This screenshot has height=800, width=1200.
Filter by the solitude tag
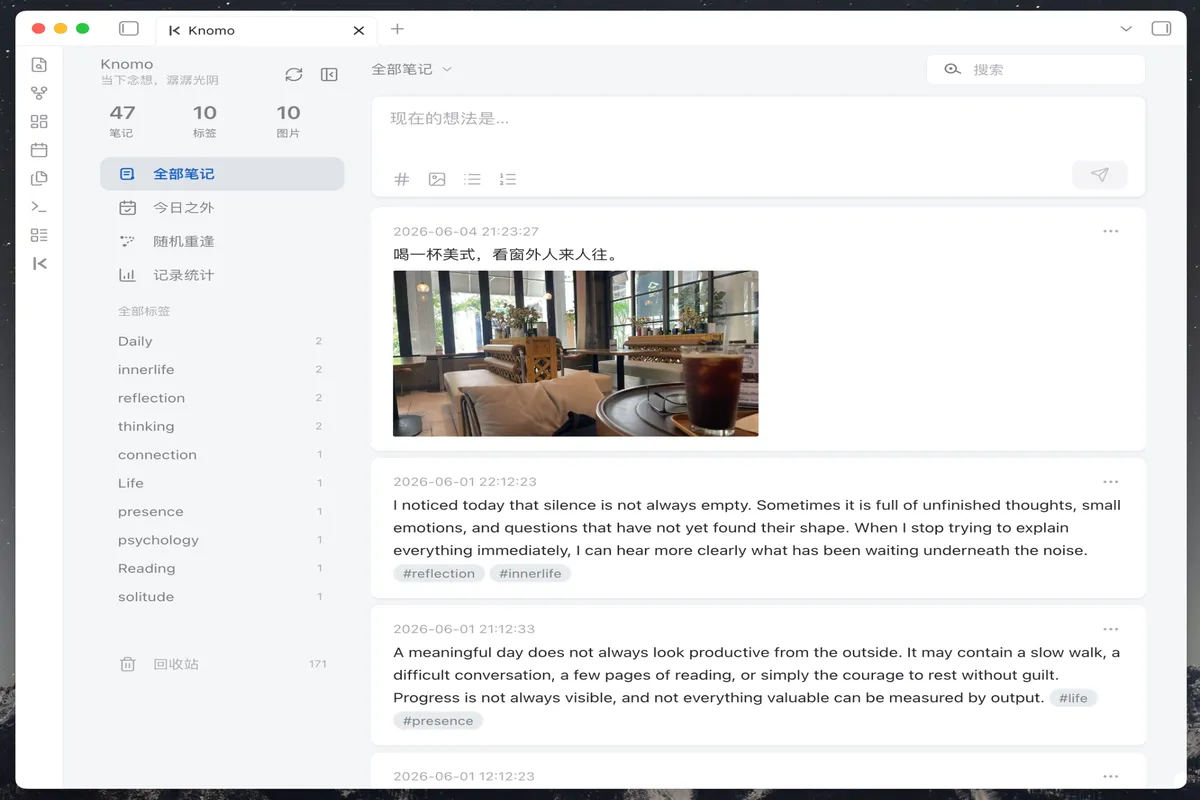tap(222, 597)
